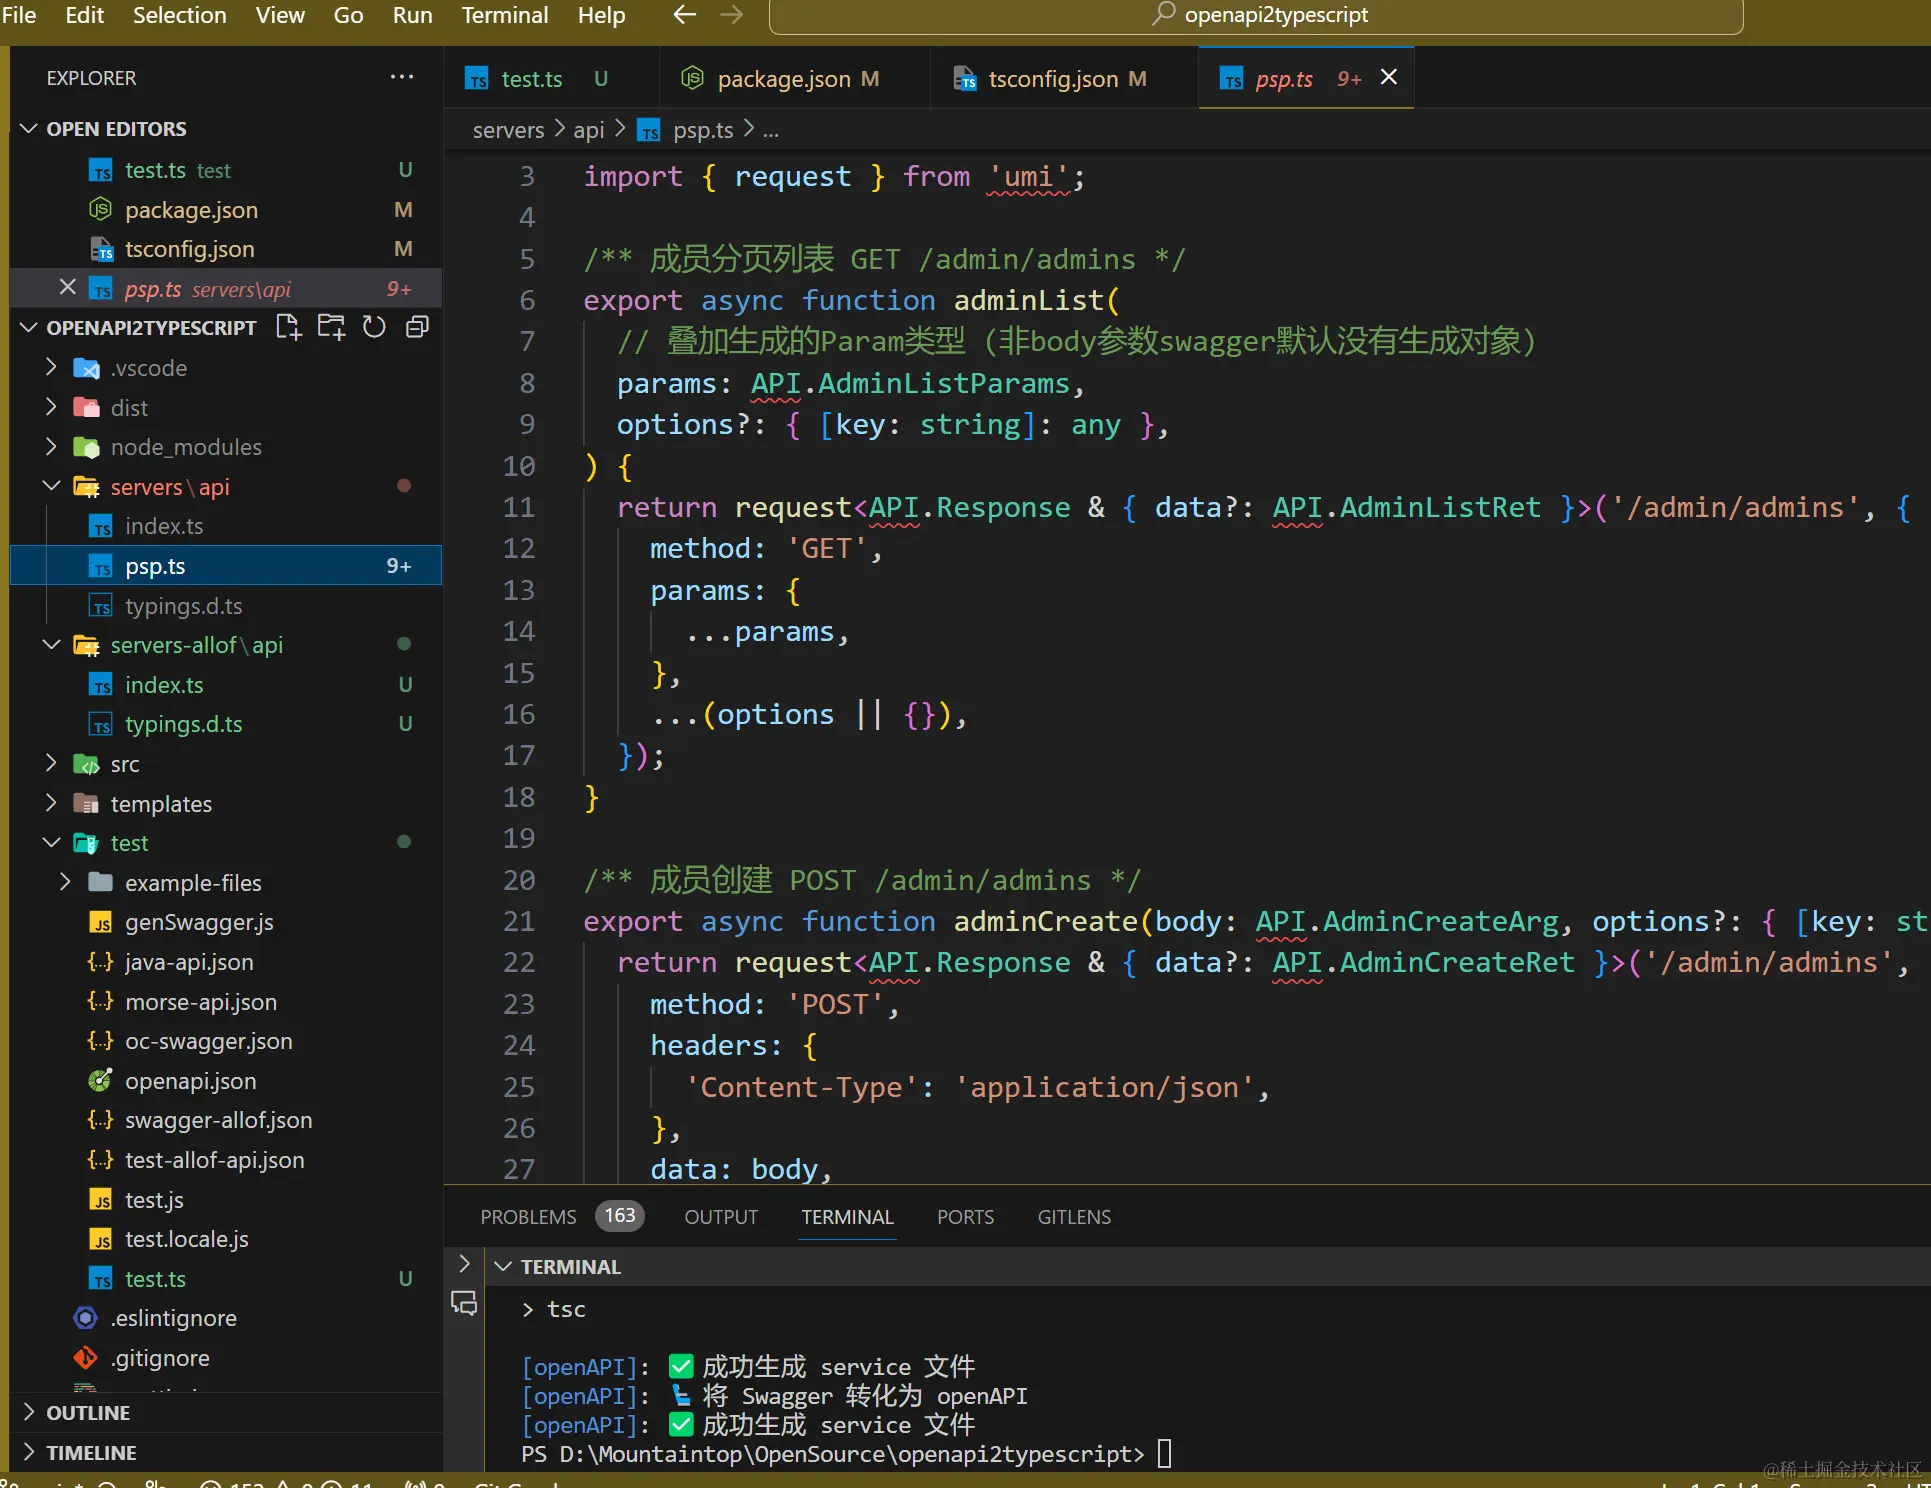This screenshot has width=1931, height=1488.
Task: Open the Terminal menu
Action: pyautogui.click(x=505, y=15)
